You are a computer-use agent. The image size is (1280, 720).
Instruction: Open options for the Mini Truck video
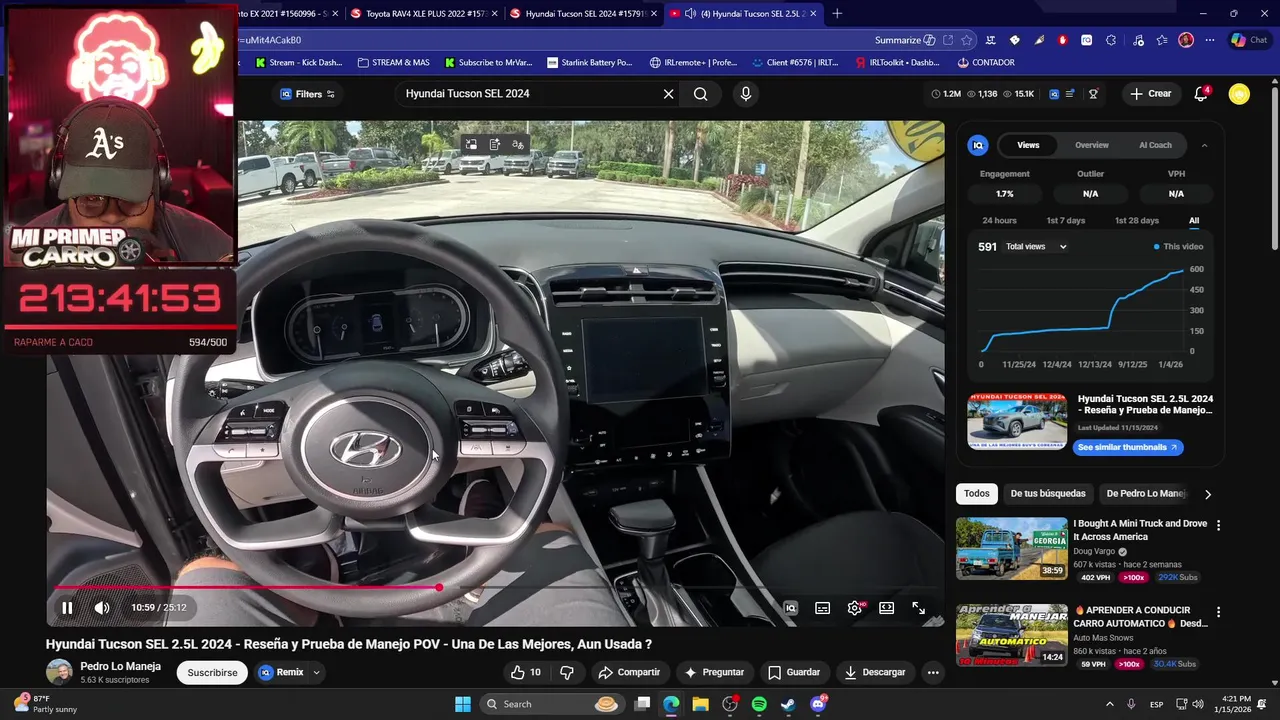pyautogui.click(x=1218, y=525)
